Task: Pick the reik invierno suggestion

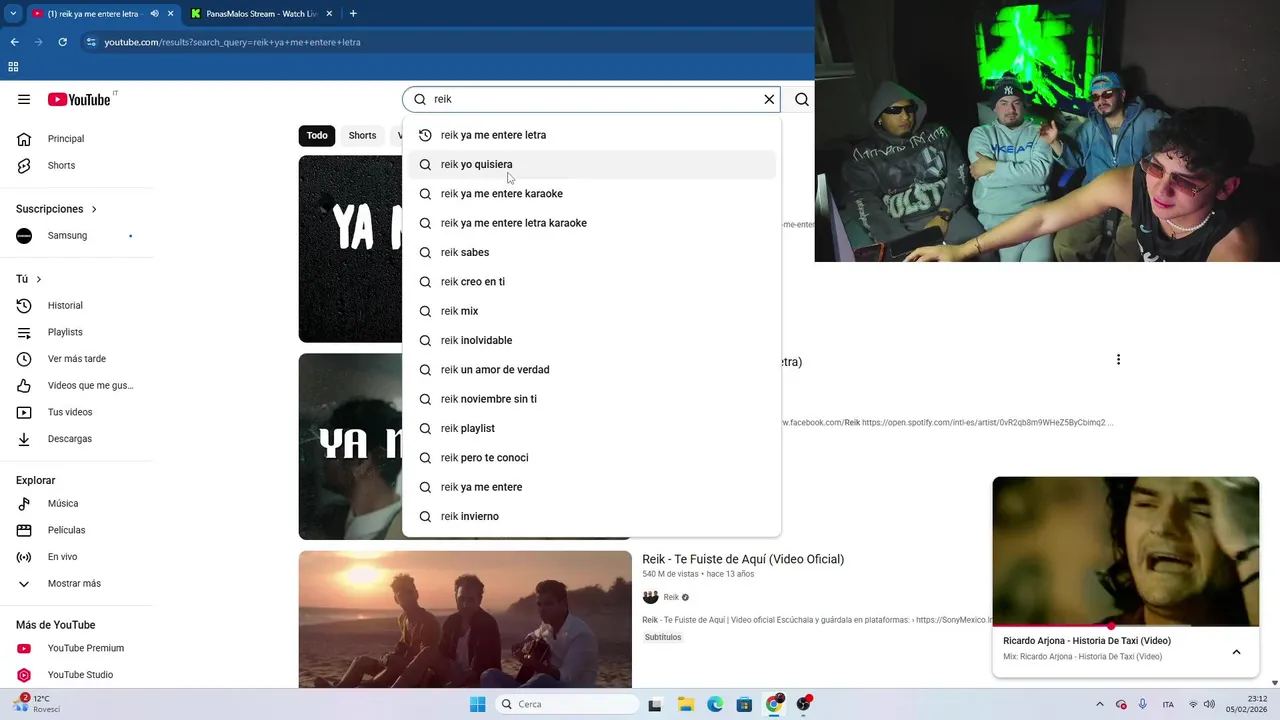Action: [x=591, y=516]
